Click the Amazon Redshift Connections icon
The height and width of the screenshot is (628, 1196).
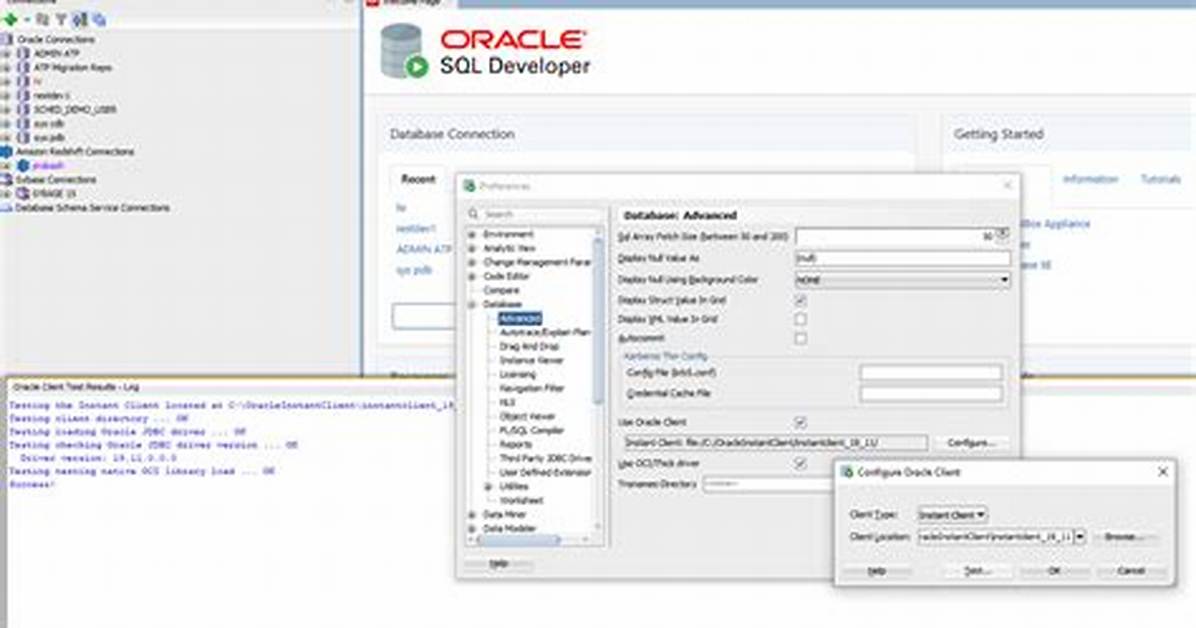pos(7,151)
